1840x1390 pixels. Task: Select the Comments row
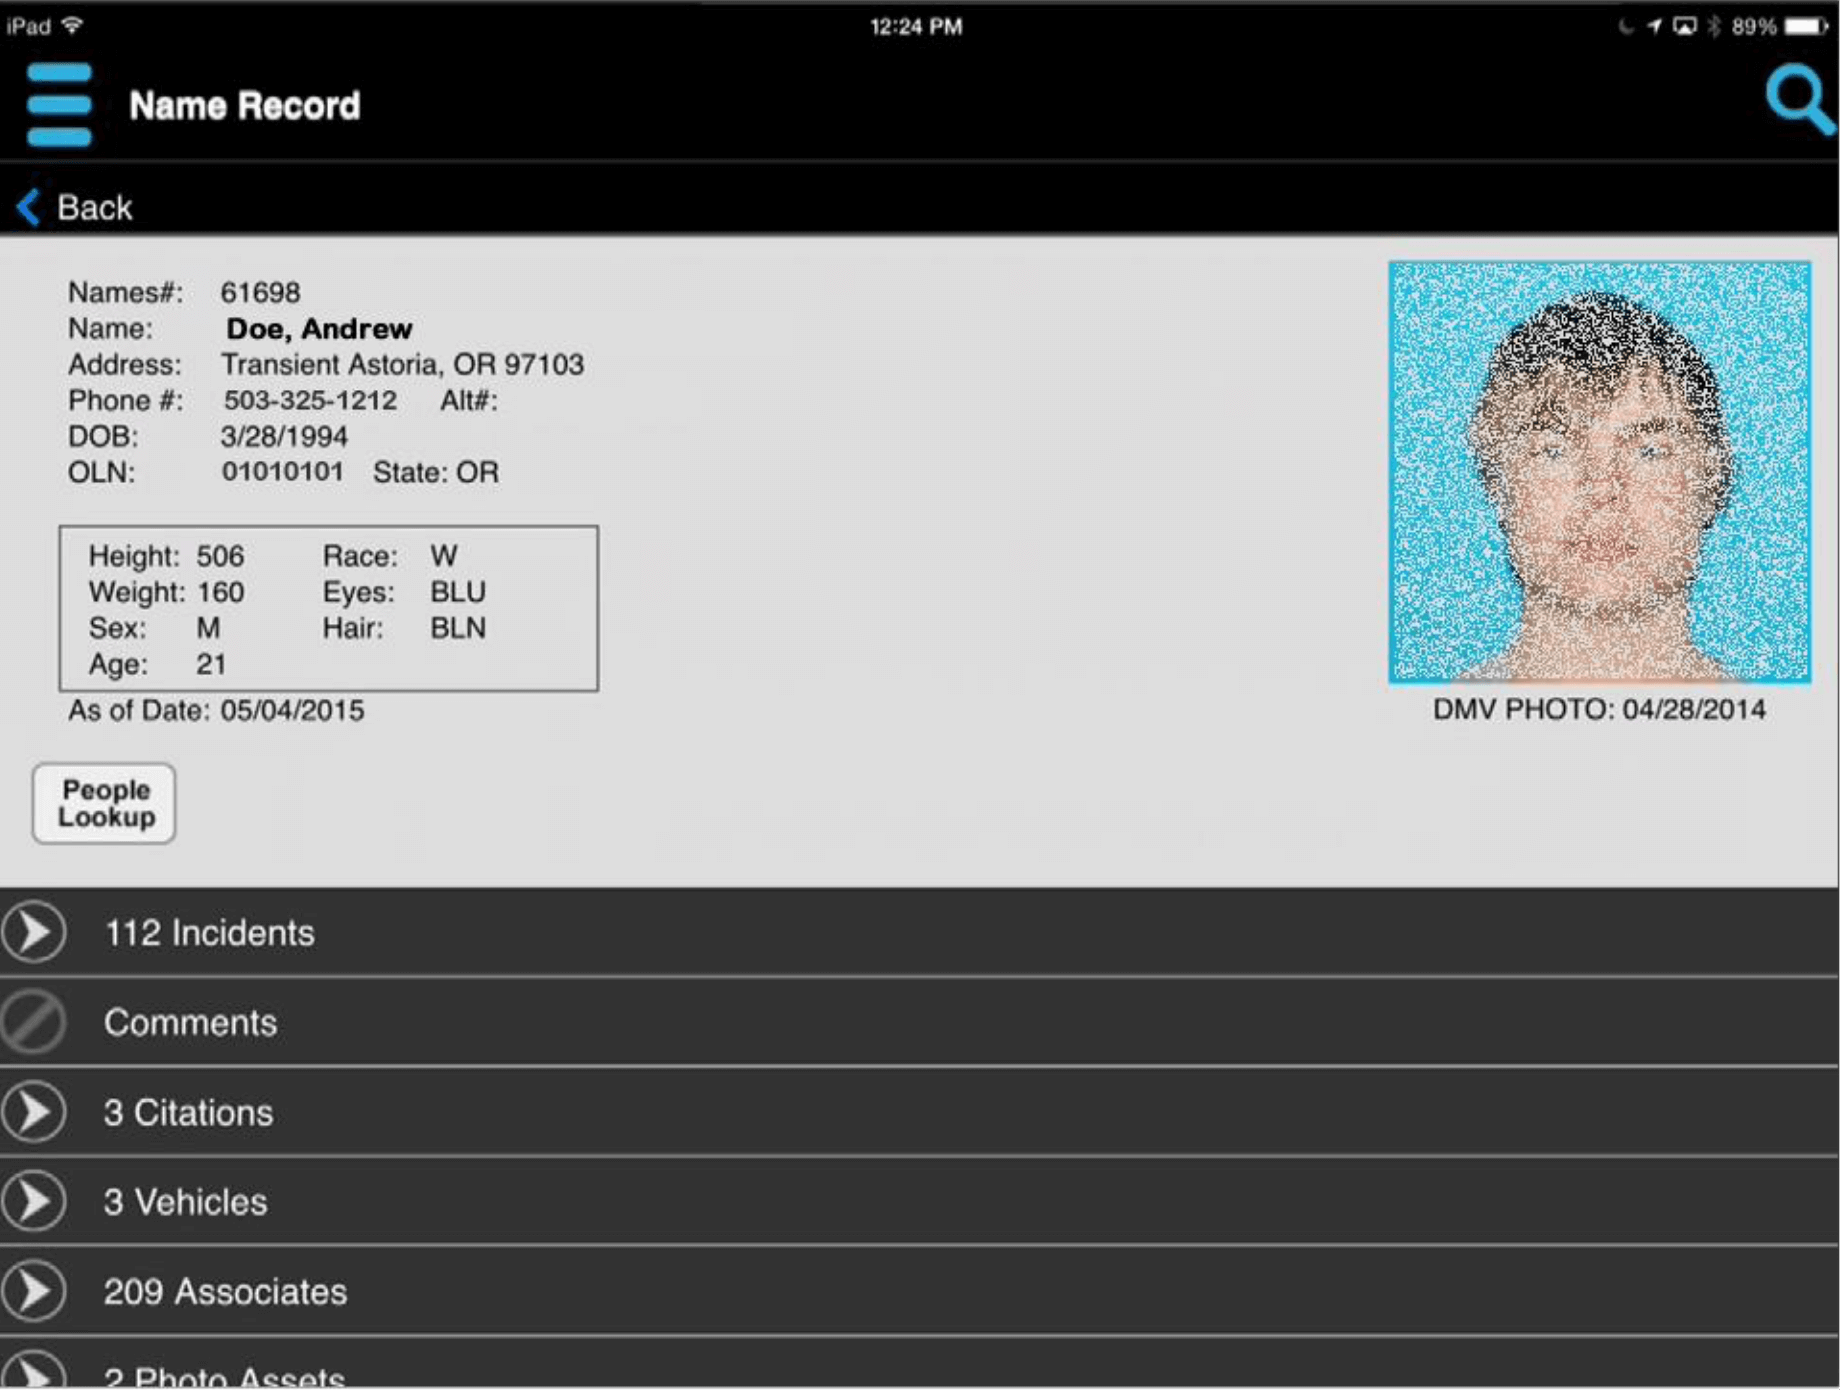pos(919,1022)
